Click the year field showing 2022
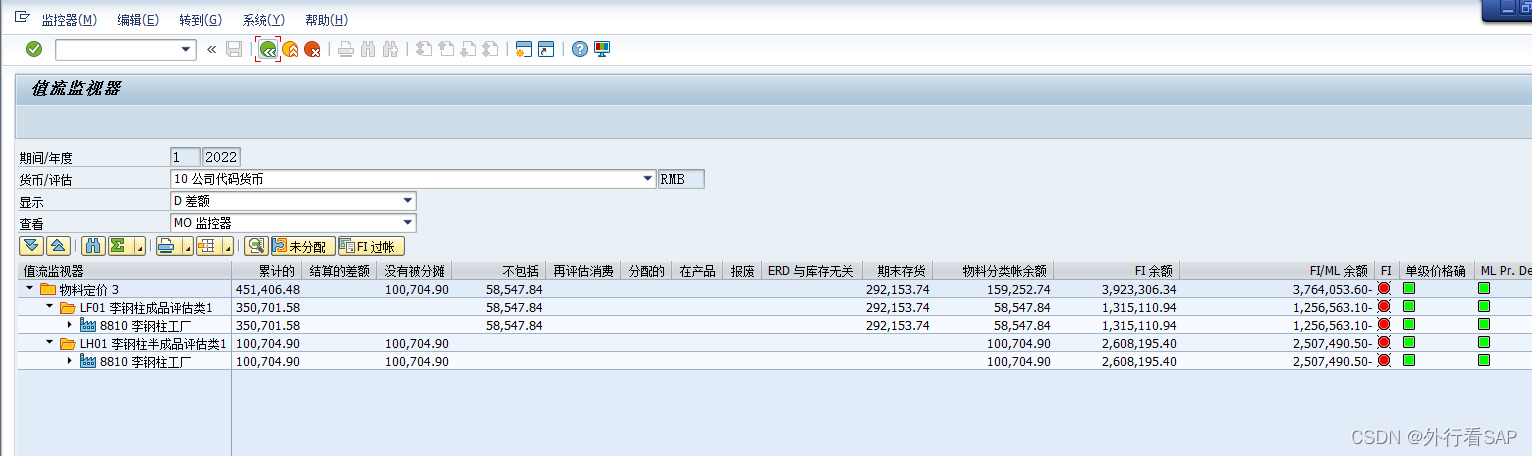The height and width of the screenshot is (456, 1532). point(221,157)
